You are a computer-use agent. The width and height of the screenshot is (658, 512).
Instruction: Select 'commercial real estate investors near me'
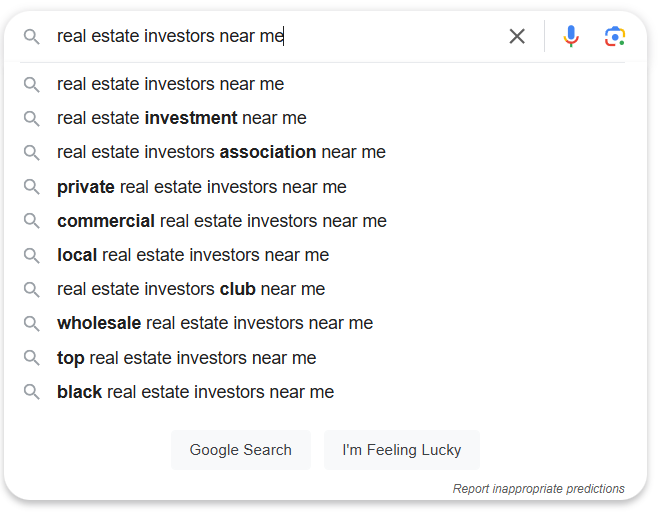[222, 221]
